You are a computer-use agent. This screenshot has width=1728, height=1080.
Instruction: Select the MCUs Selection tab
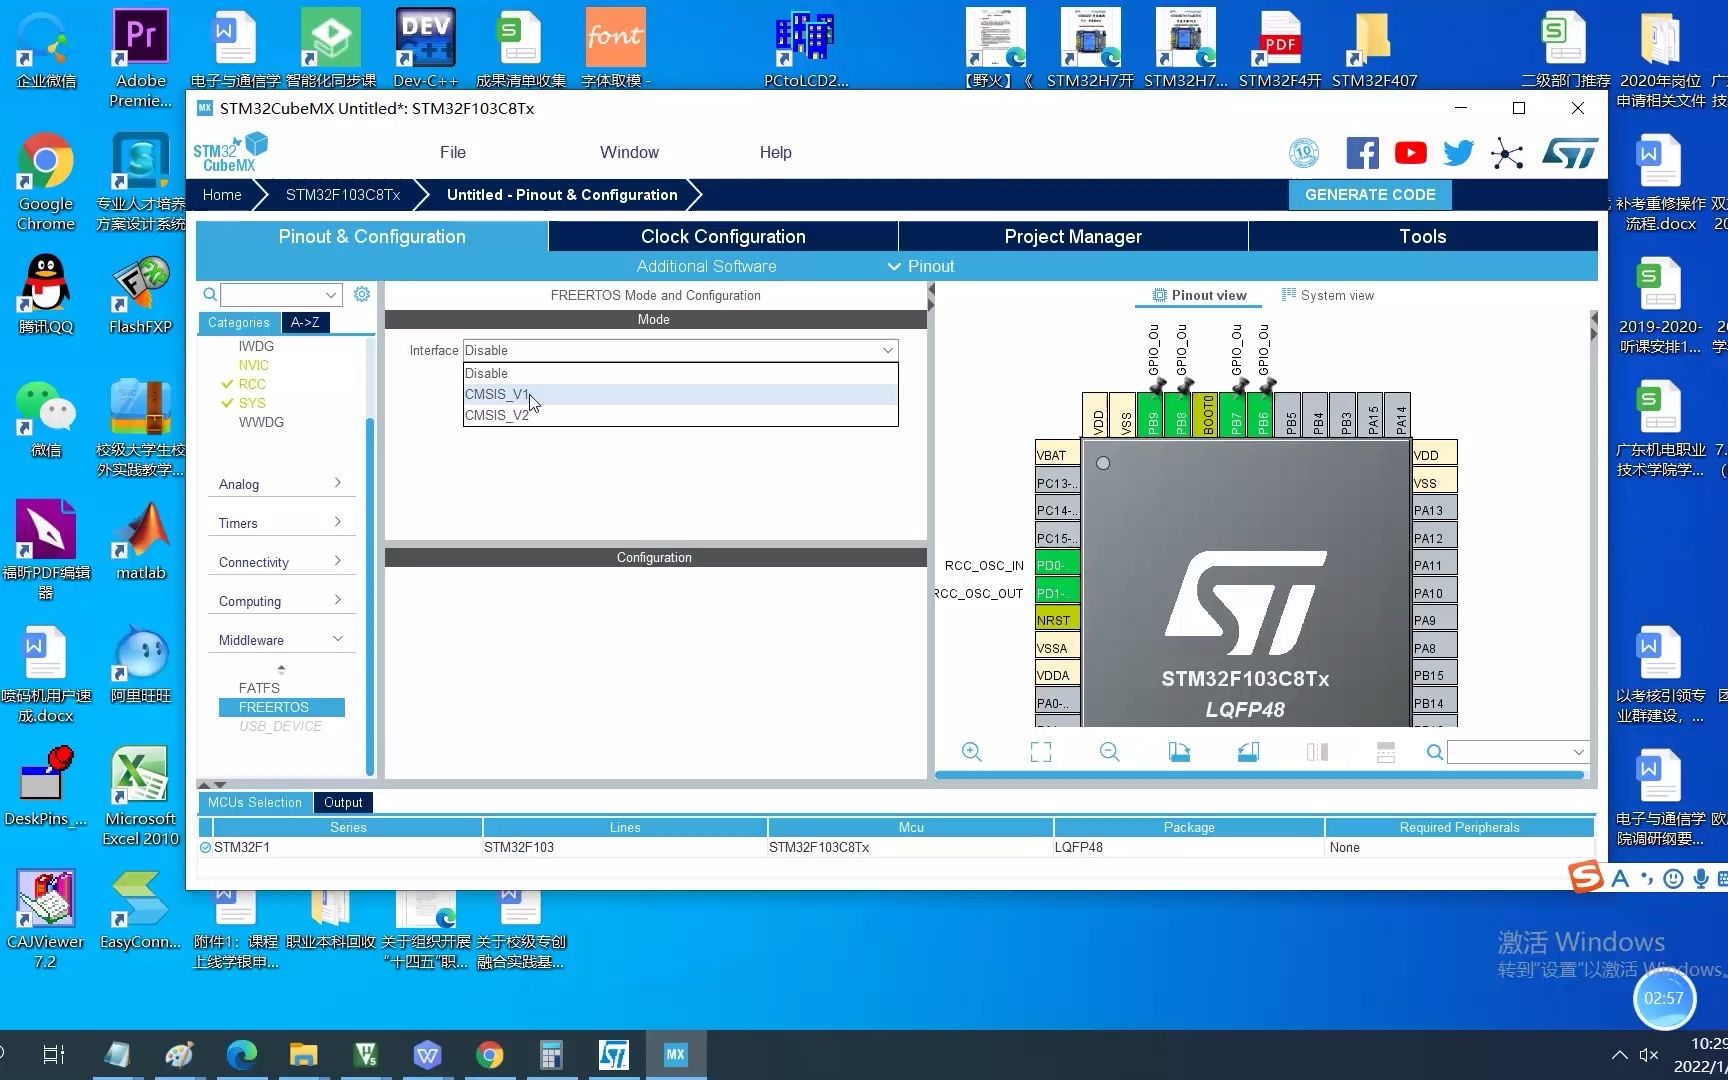point(254,802)
